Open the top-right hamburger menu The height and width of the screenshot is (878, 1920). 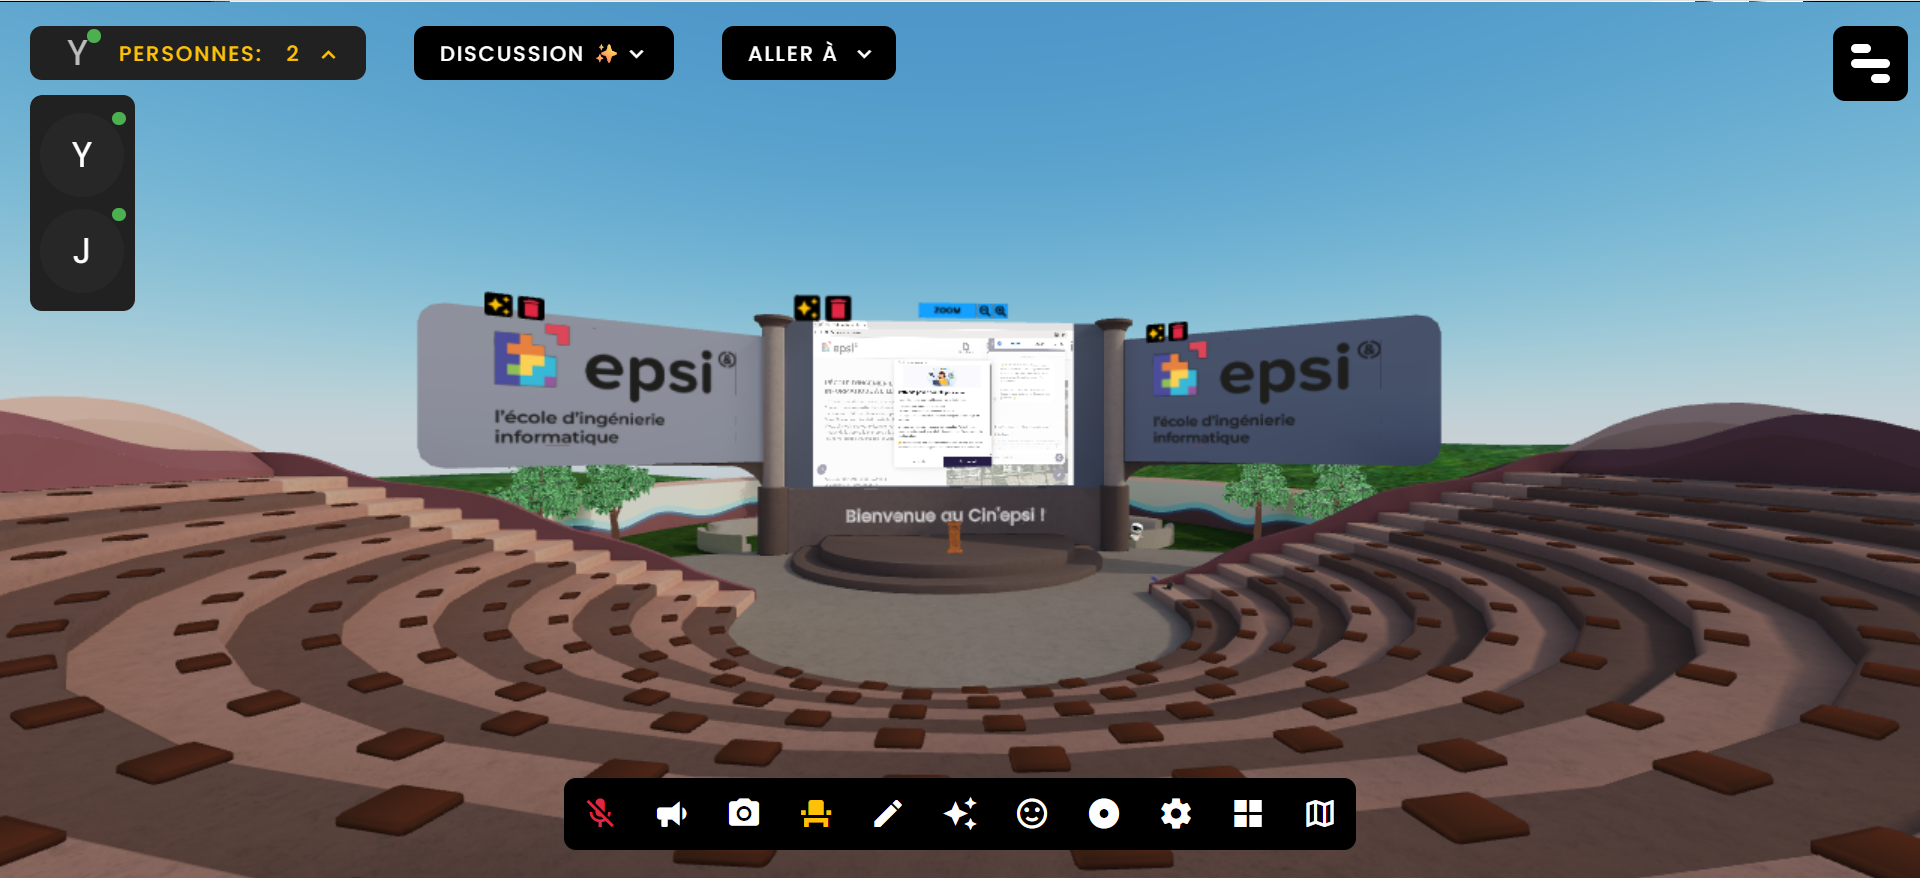point(1870,63)
